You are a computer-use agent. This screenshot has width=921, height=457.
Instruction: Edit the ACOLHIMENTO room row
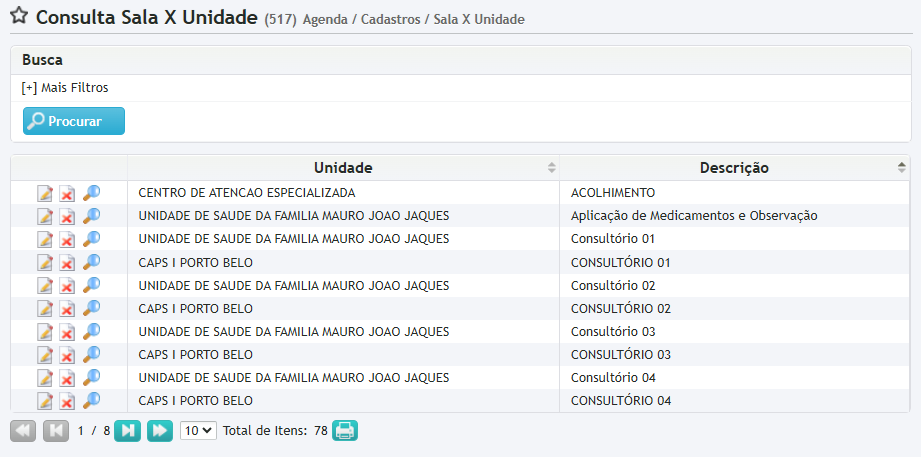[45, 193]
